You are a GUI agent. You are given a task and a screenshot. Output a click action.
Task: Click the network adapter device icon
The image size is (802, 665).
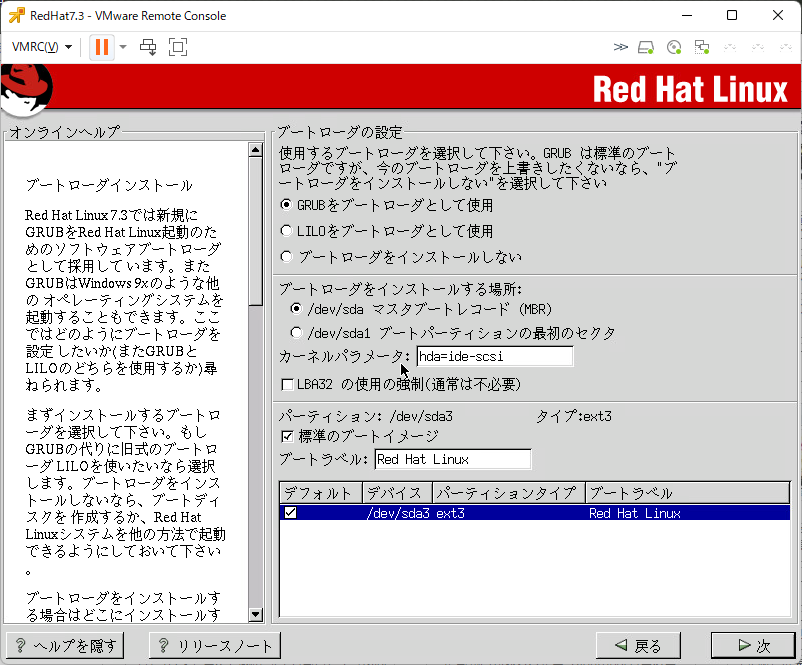click(x=702, y=48)
